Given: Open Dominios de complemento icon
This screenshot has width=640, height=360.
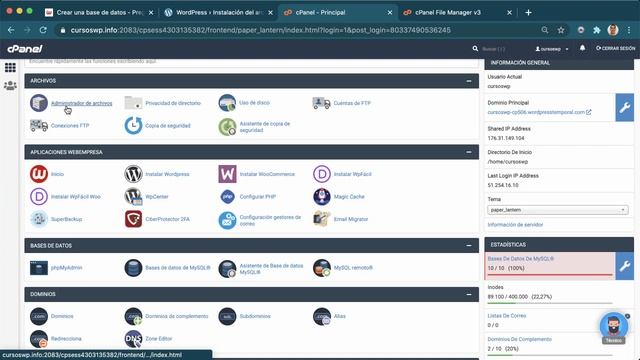Looking at the screenshot, I should coord(133,316).
